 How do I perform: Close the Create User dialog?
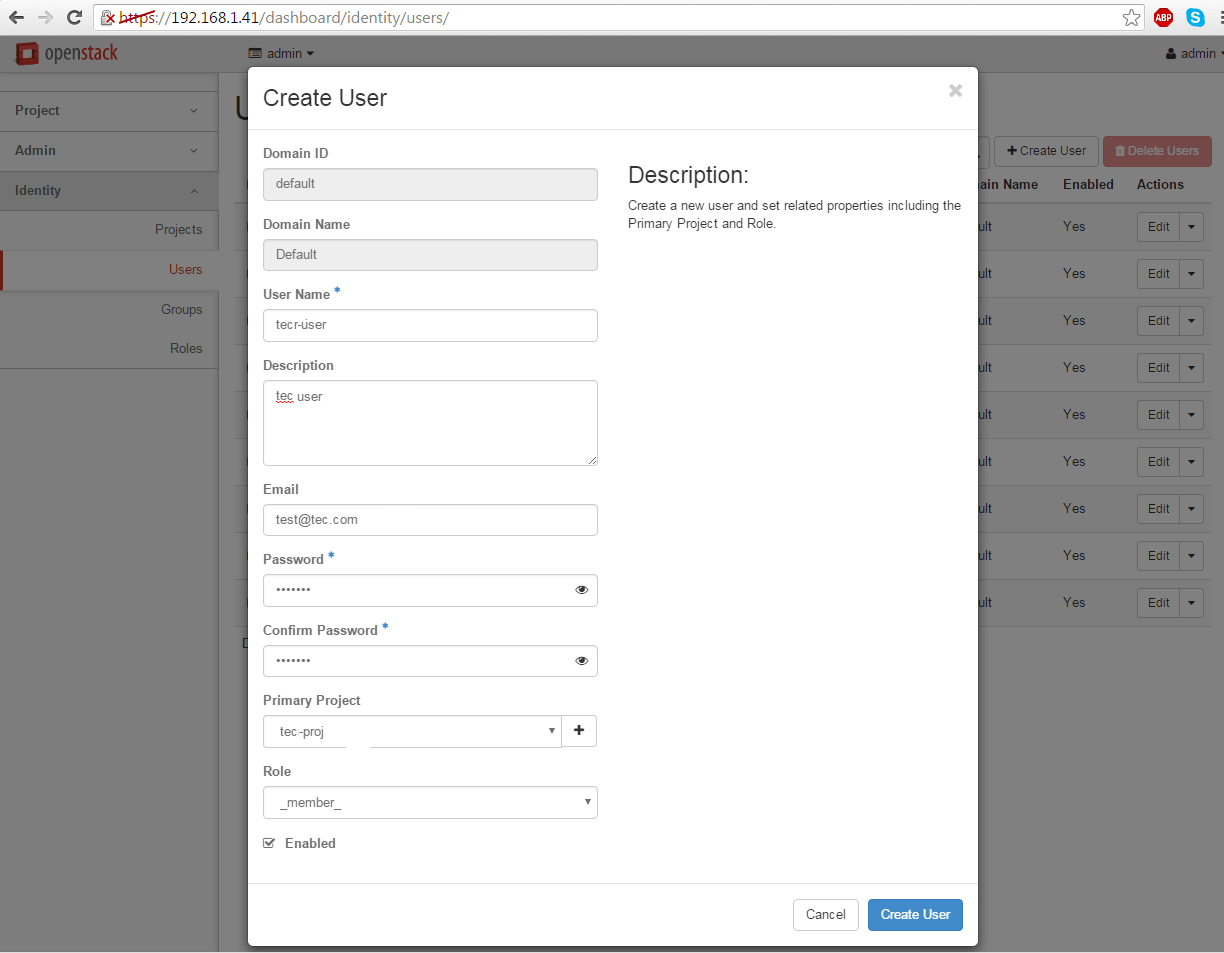(x=955, y=91)
